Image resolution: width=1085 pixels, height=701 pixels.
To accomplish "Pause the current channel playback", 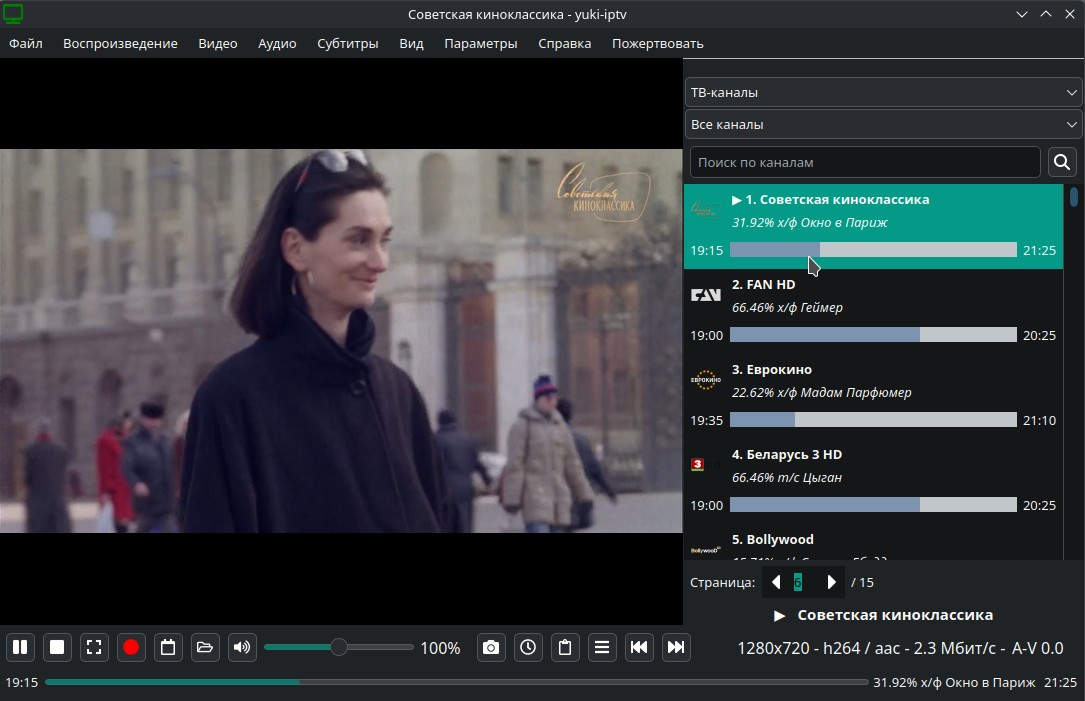I will 20,647.
